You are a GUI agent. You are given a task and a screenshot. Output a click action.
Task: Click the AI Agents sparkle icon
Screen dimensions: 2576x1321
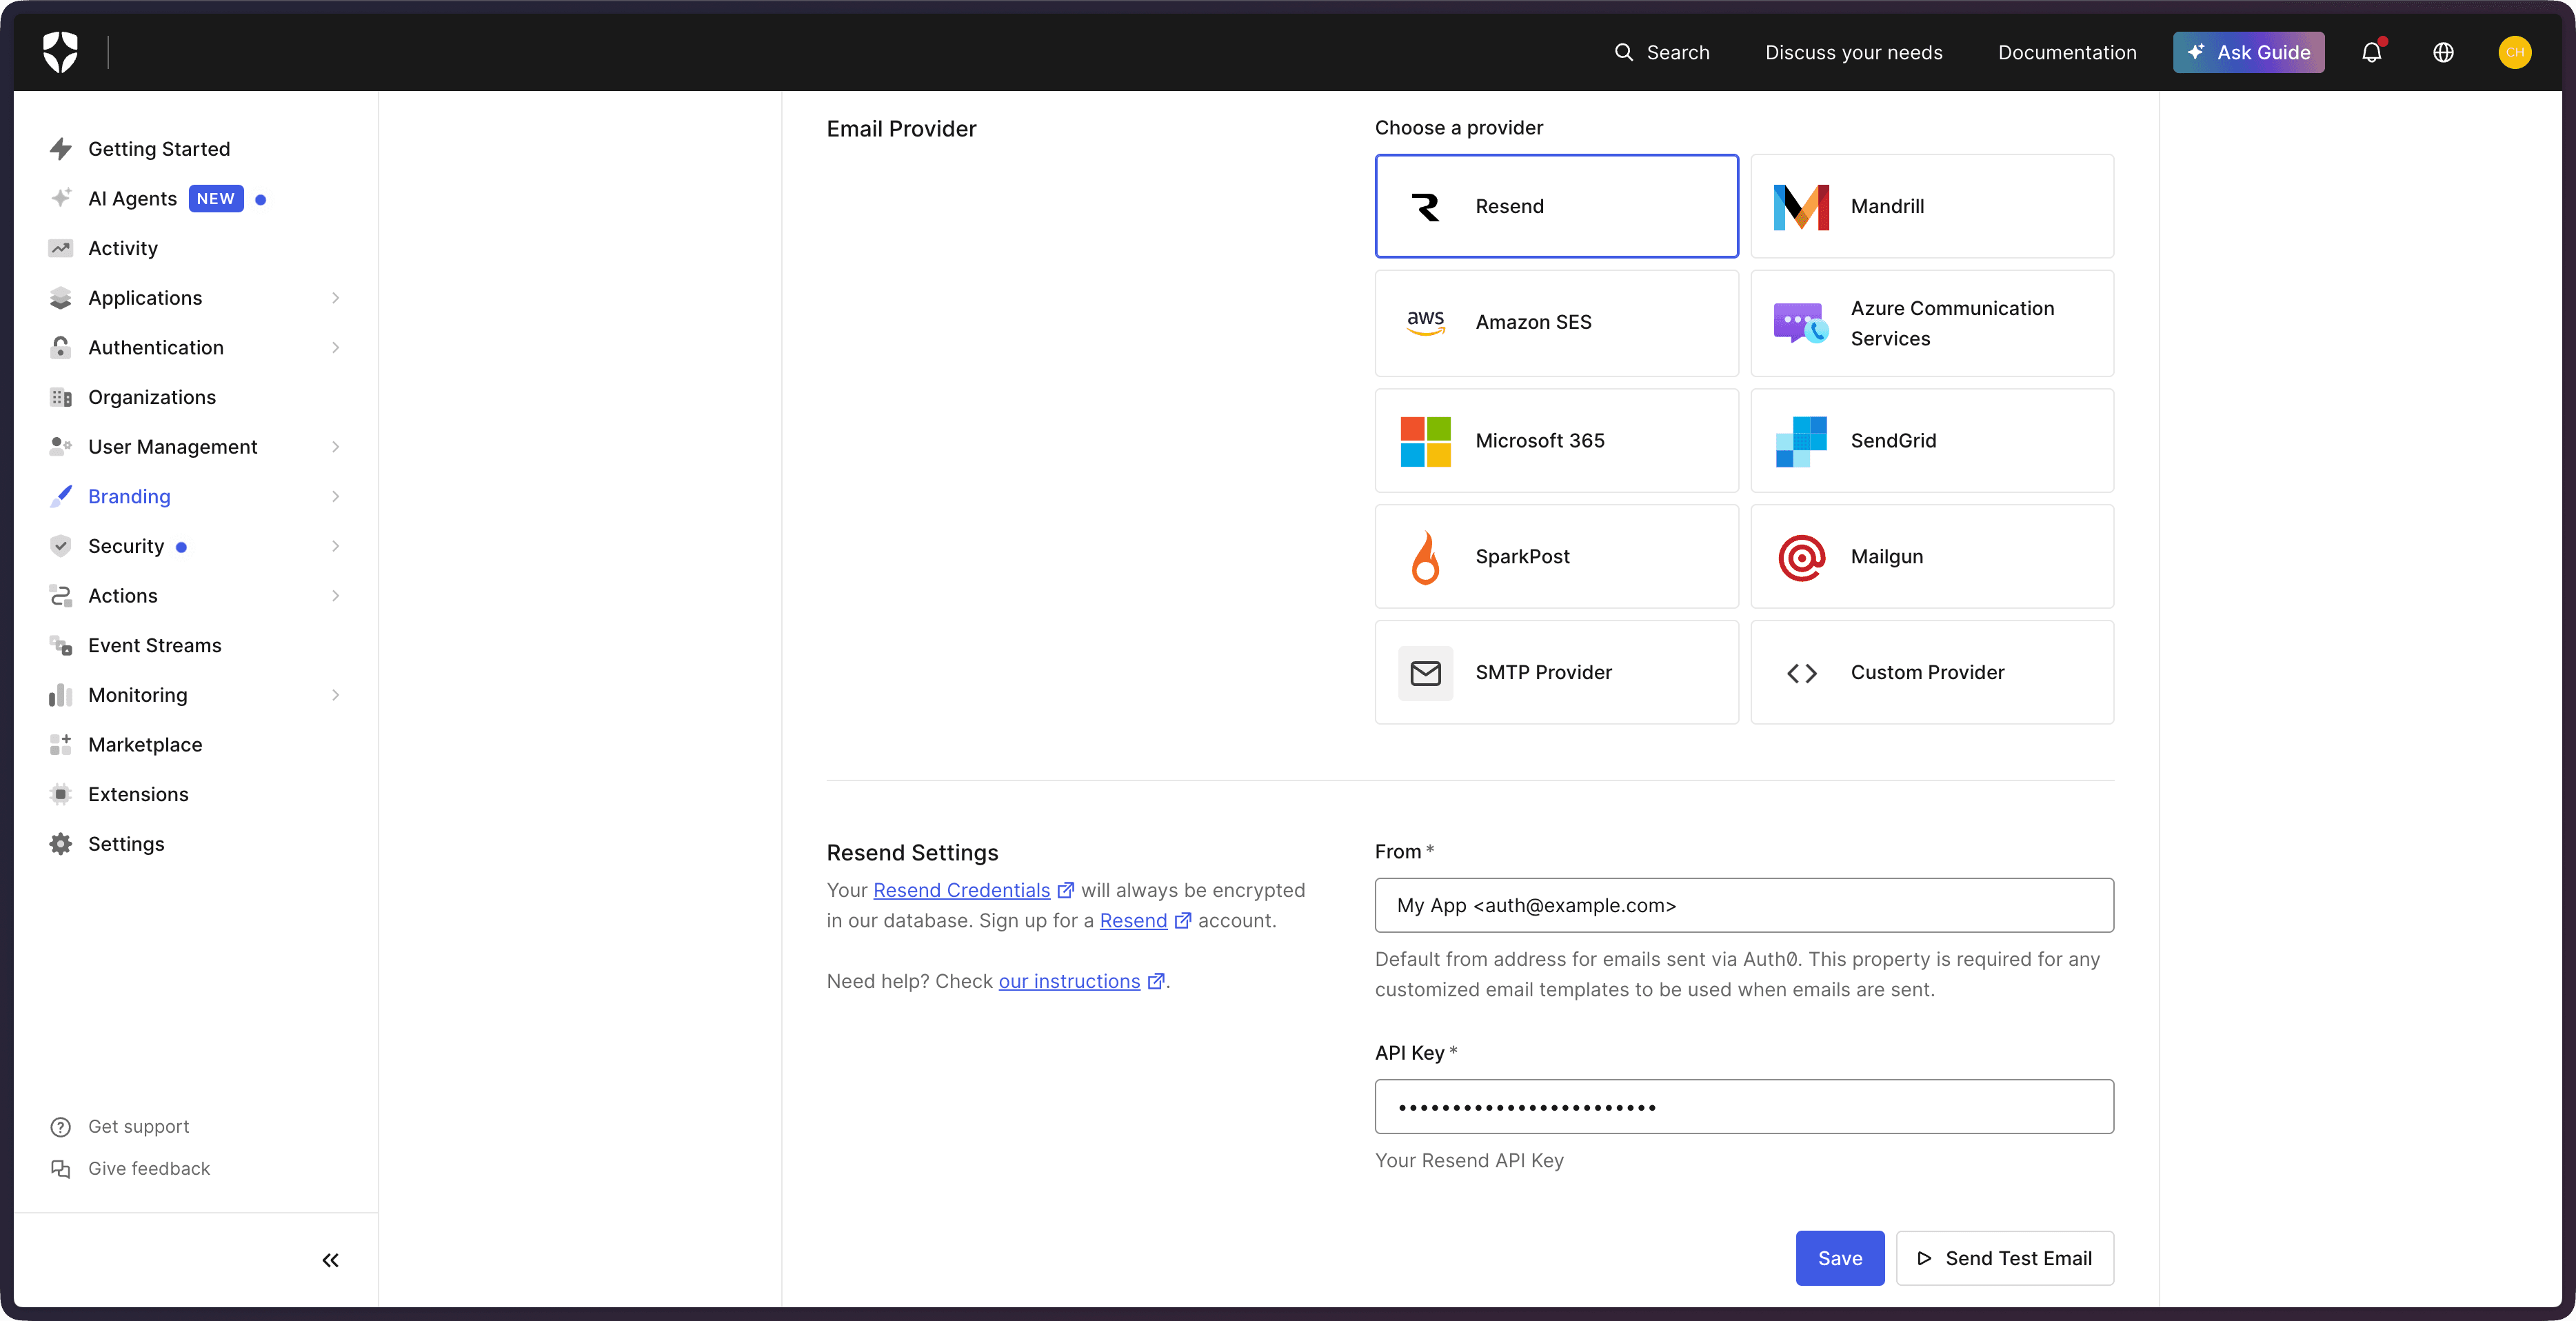point(61,198)
